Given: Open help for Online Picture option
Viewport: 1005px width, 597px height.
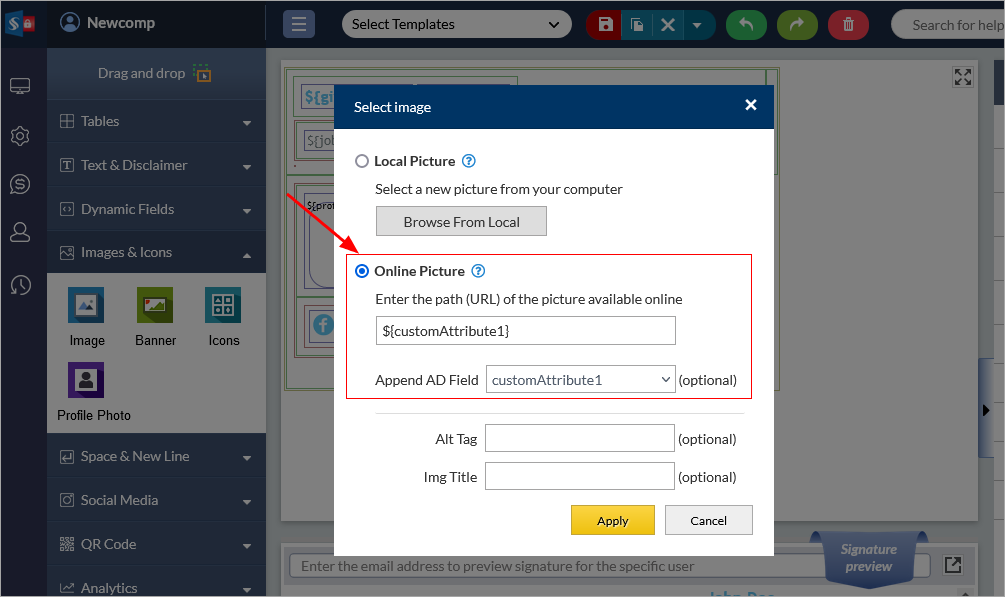Looking at the screenshot, I should (x=478, y=271).
